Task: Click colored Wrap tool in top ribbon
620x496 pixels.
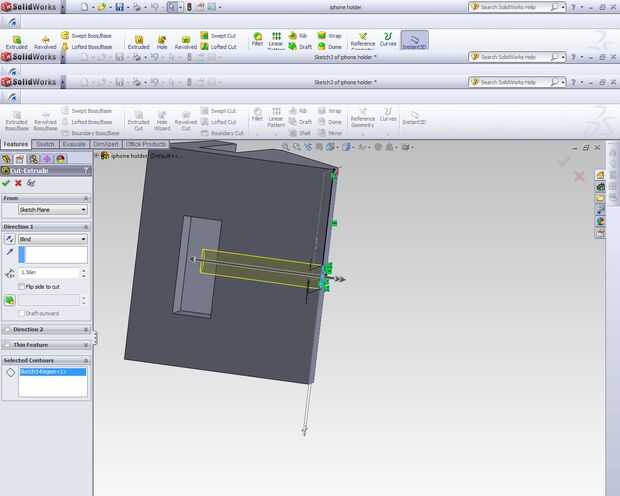Action: [329, 36]
